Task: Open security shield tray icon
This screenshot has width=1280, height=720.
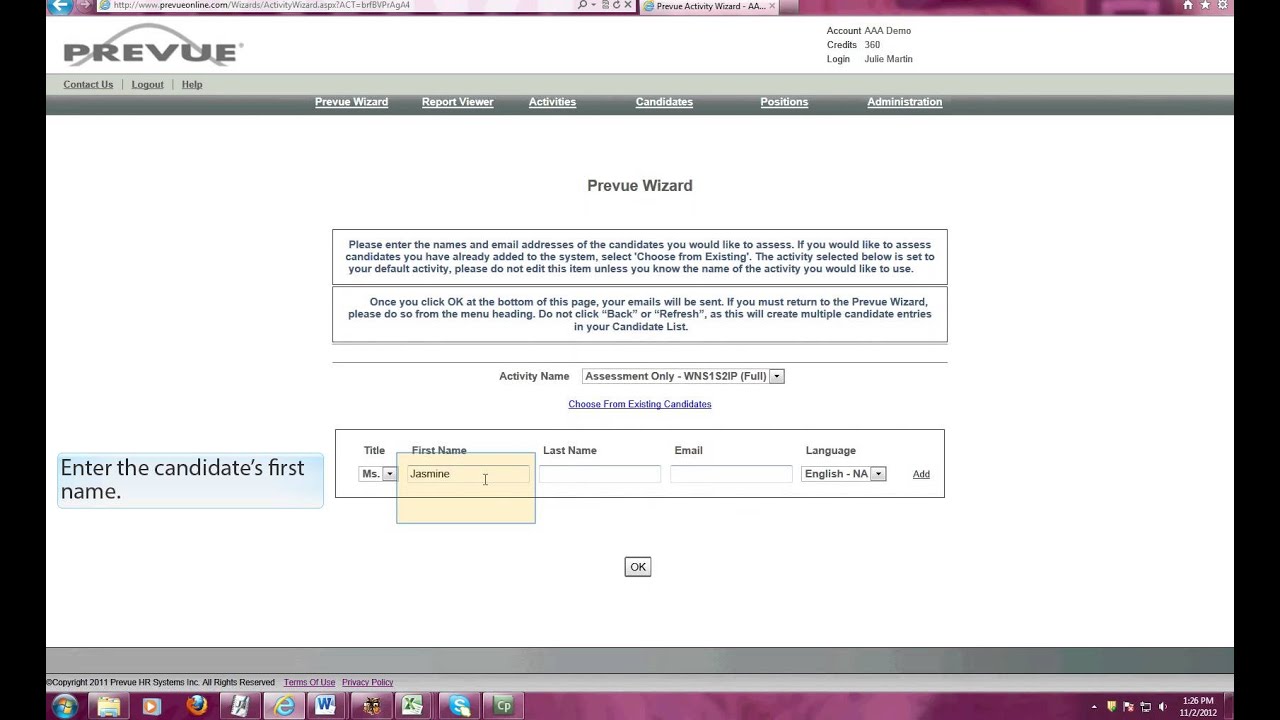Action: [1111, 707]
